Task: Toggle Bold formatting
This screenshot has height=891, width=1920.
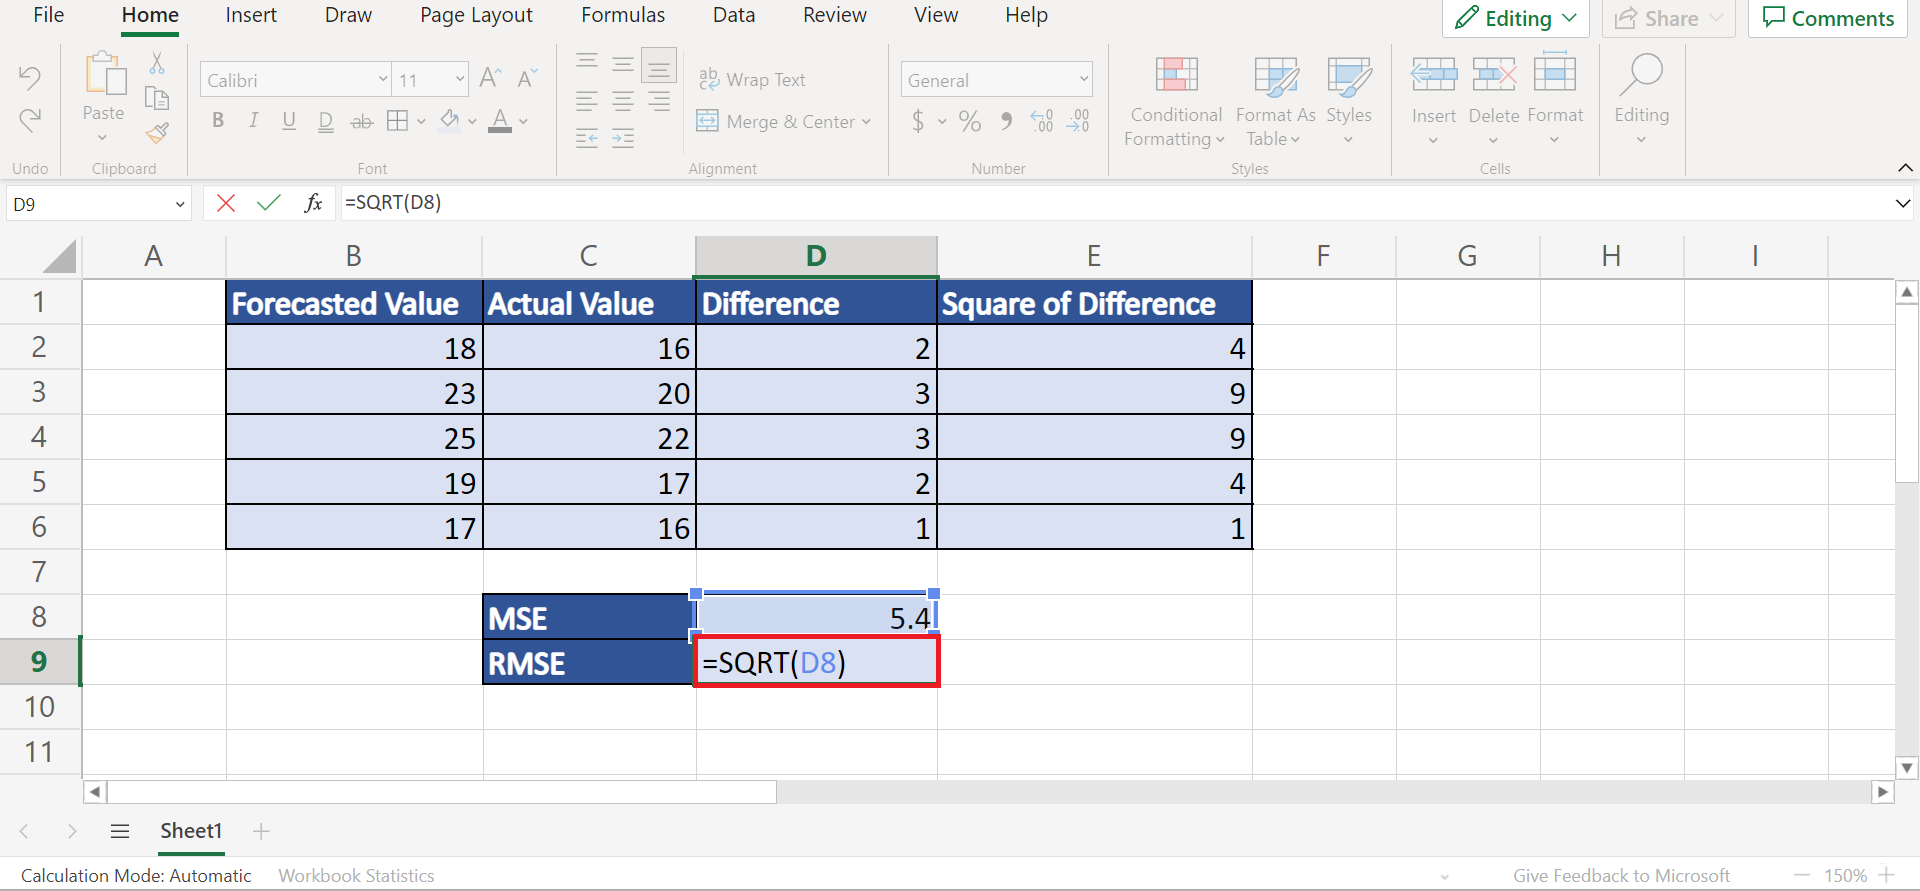Action: [x=218, y=121]
